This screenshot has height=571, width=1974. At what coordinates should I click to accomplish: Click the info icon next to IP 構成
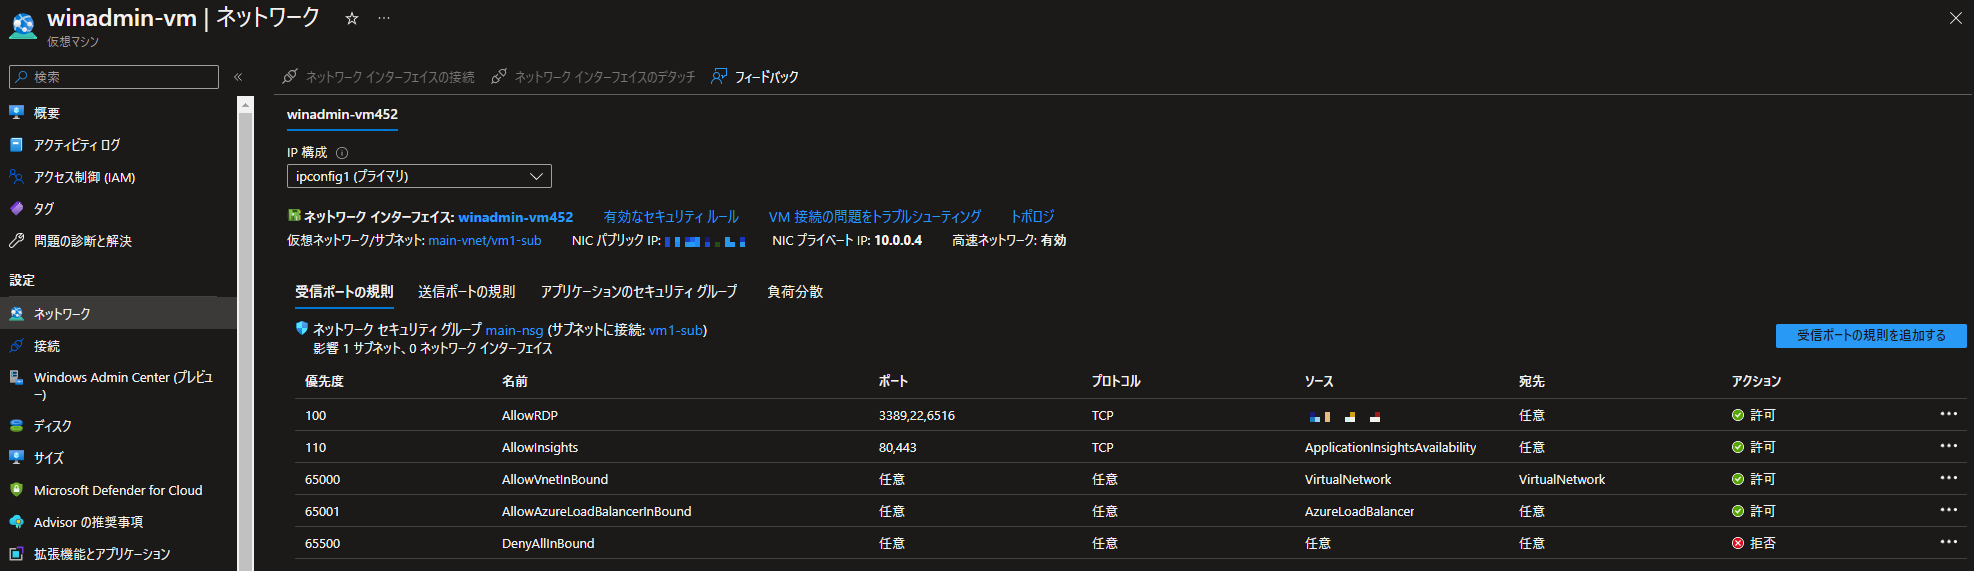342,153
